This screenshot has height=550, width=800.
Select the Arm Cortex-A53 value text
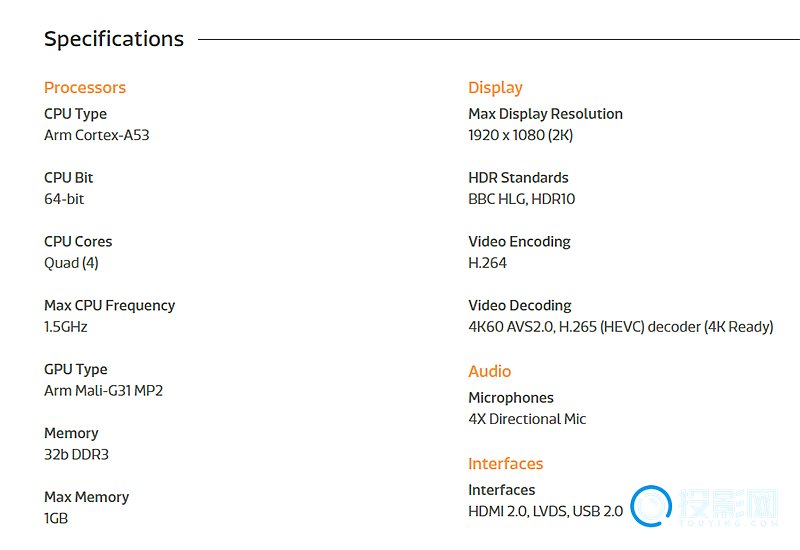point(96,135)
